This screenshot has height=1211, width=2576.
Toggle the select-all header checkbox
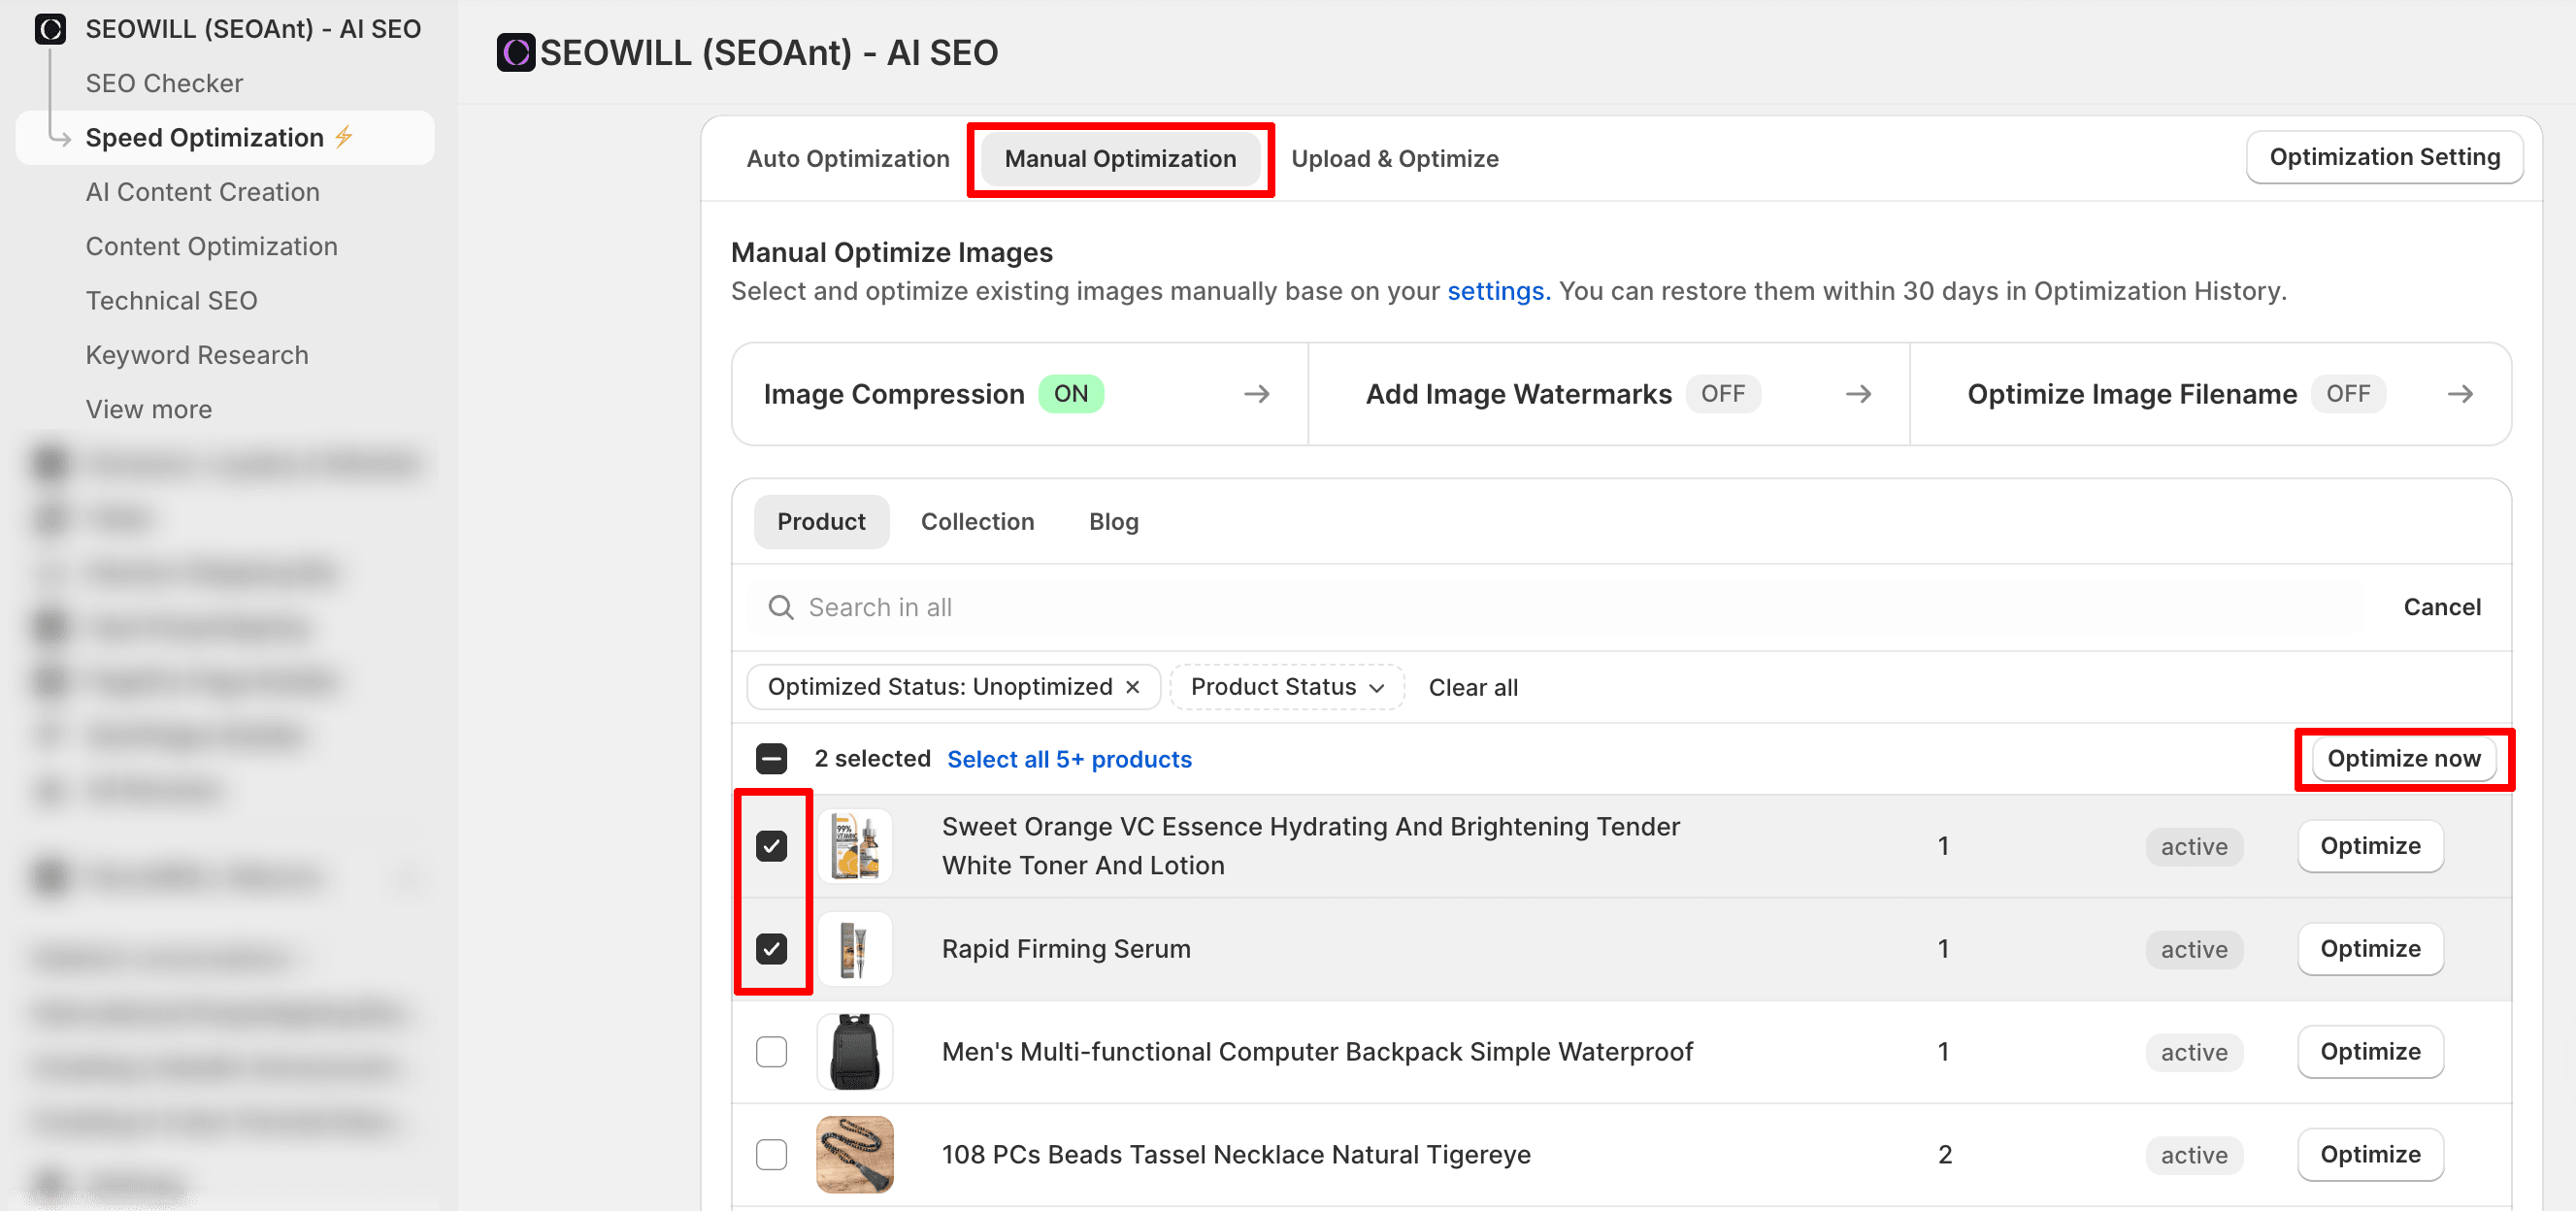(771, 759)
